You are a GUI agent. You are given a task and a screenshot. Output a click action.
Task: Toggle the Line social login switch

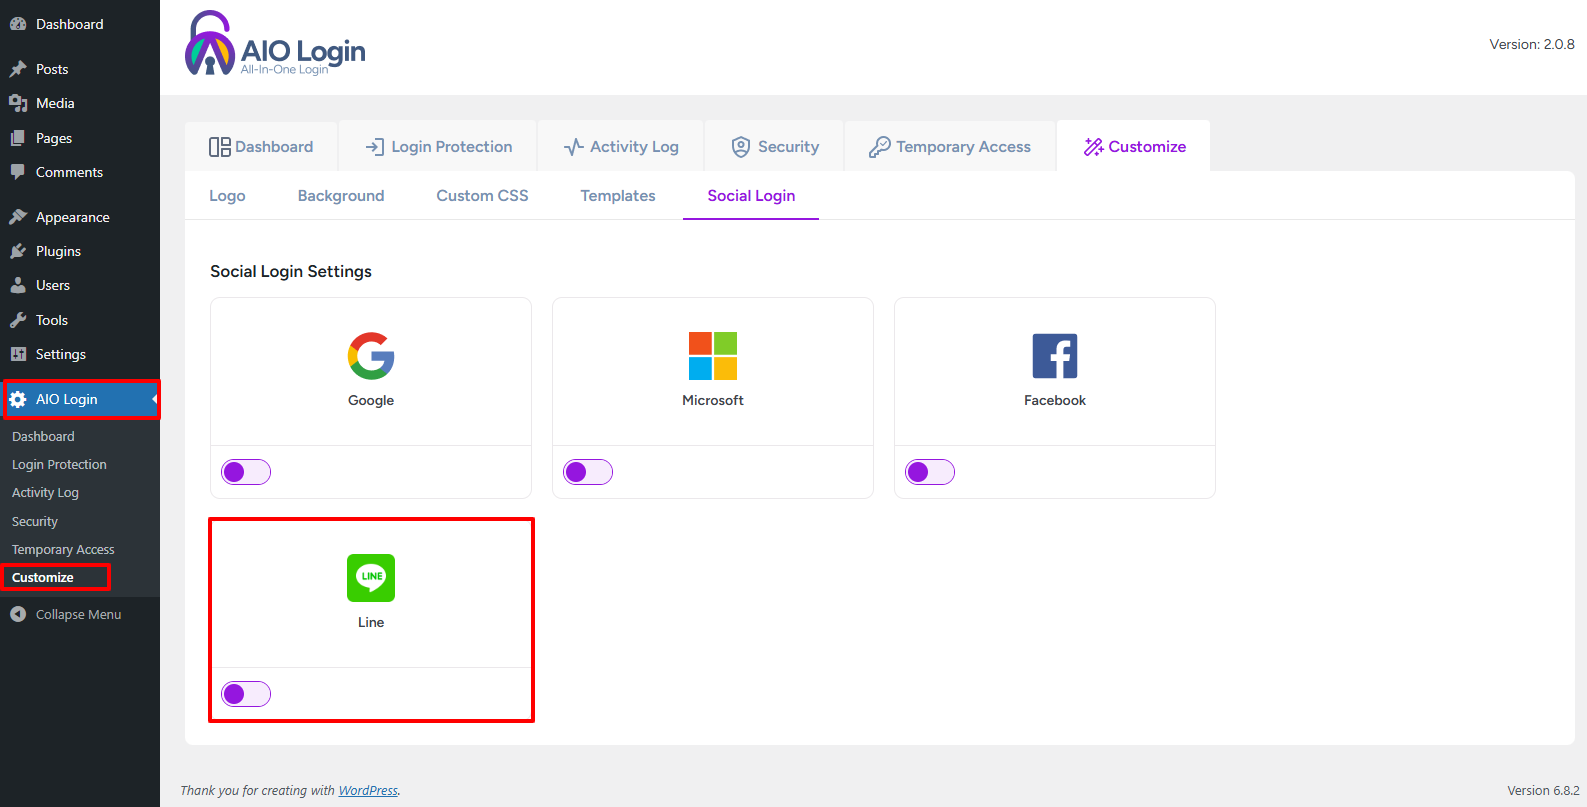pyautogui.click(x=246, y=694)
